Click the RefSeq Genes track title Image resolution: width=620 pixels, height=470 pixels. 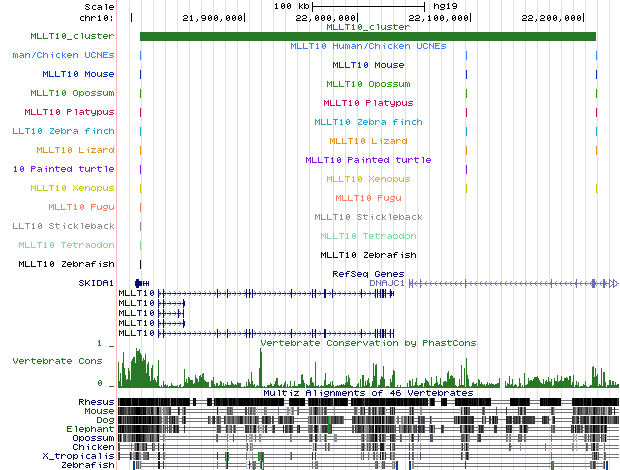367,273
